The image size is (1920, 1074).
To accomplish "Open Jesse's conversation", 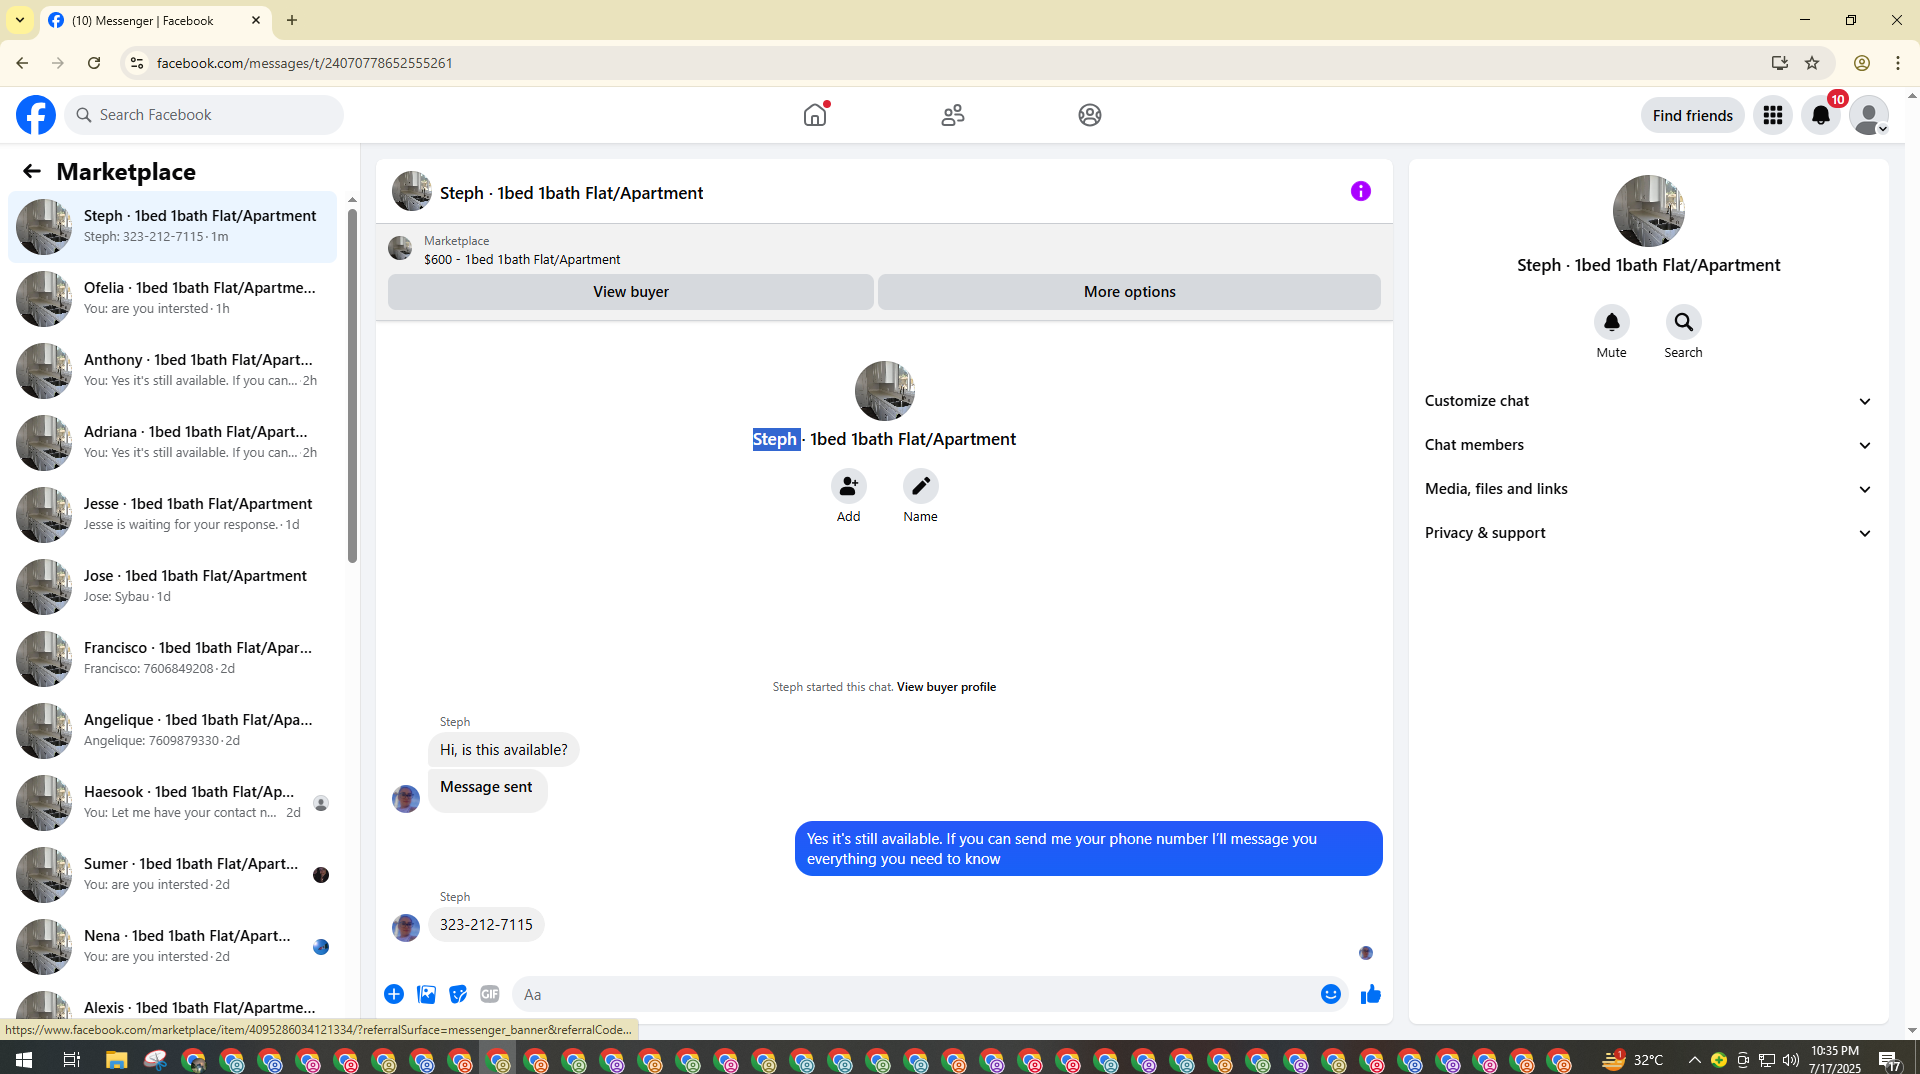I will point(172,514).
